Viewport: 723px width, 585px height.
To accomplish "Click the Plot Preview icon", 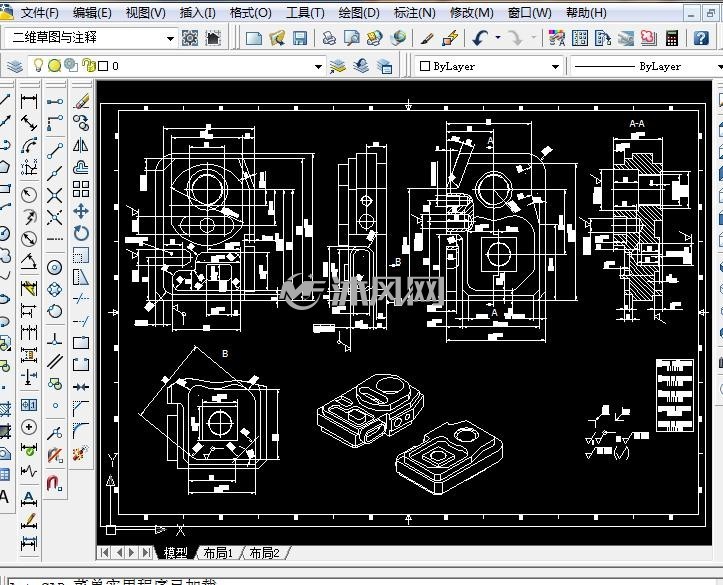I will tap(352, 38).
